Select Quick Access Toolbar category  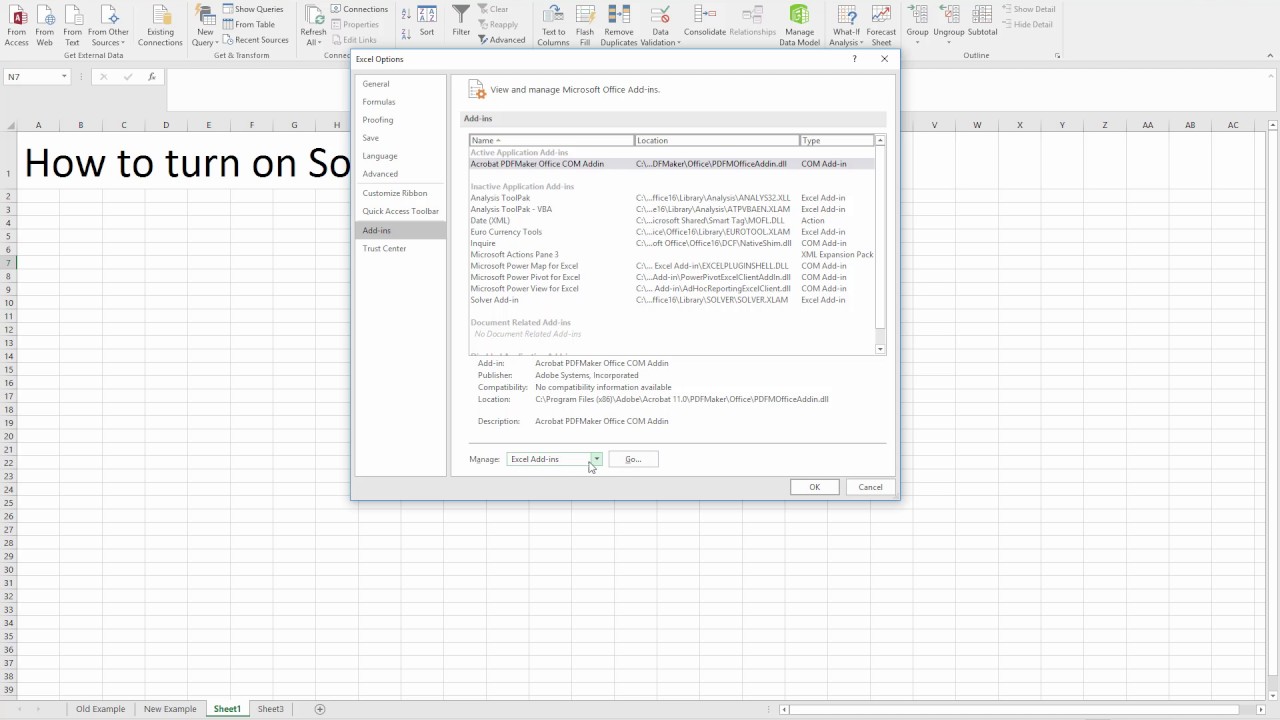[400, 211]
